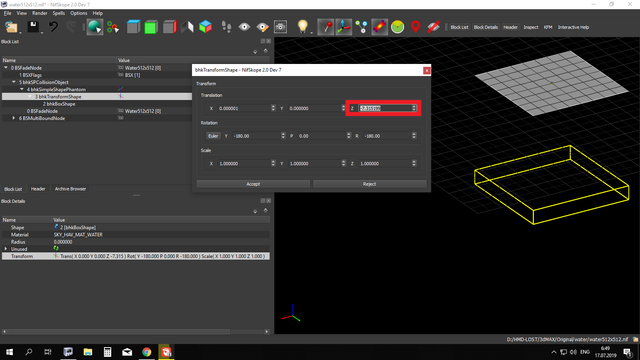Click Reject in transform dialog
Viewport: 640px width, 360px height.
[x=369, y=184]
